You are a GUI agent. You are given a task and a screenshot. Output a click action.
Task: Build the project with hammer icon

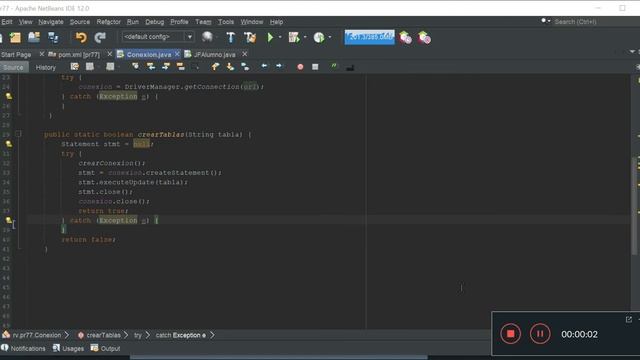pyautogui.click(x=230, y=38)
